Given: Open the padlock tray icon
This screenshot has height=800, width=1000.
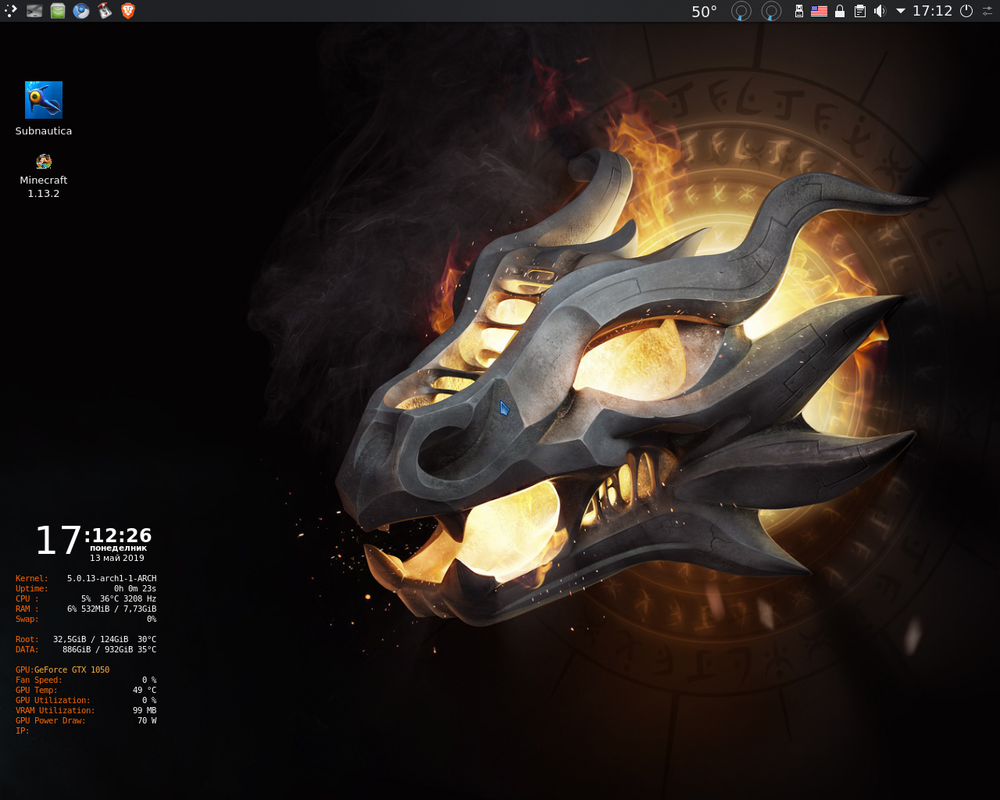Looking at the screenshot, I should [840, 11].
